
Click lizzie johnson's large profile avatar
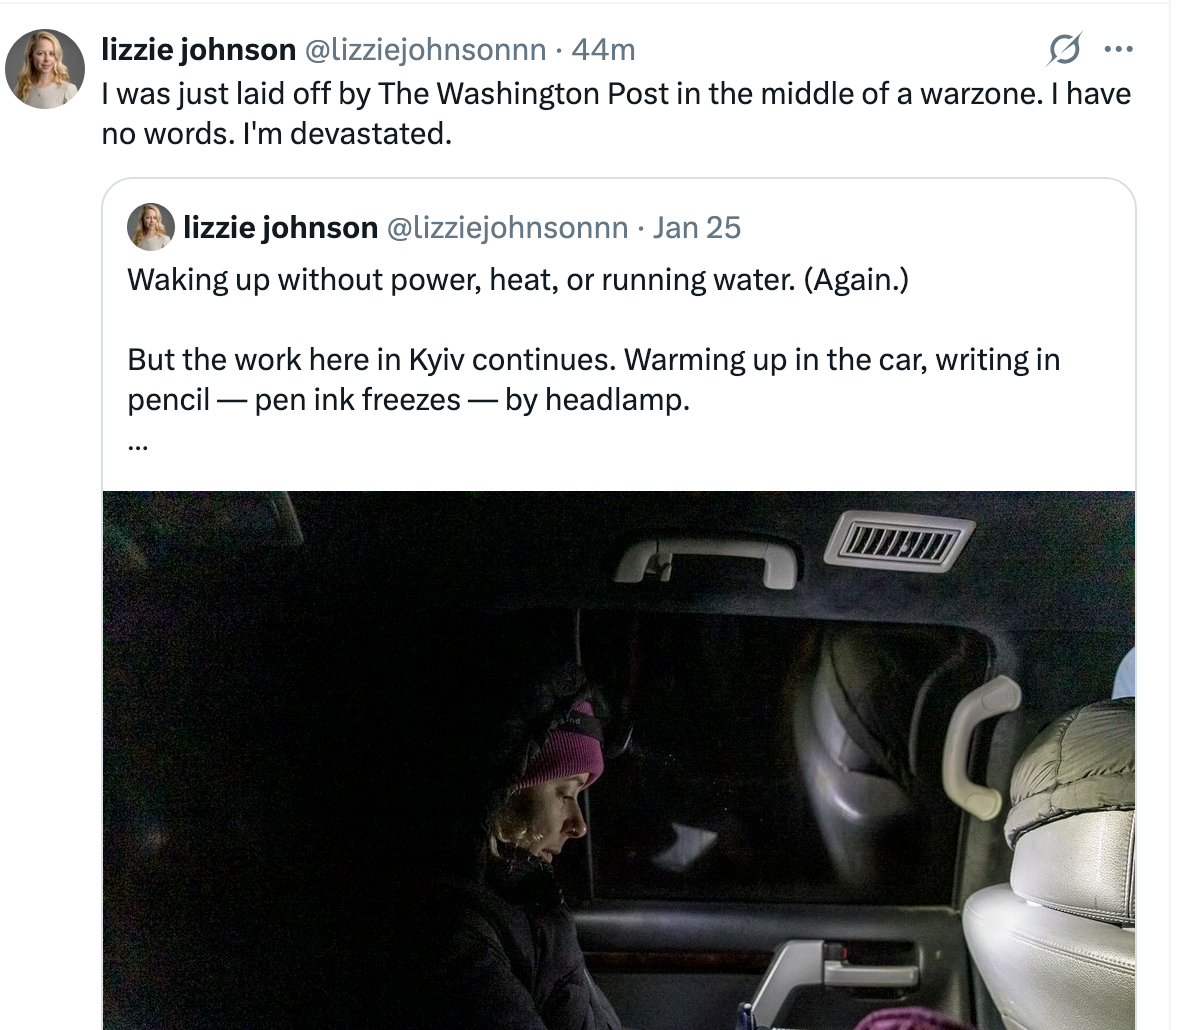[44, 68]
